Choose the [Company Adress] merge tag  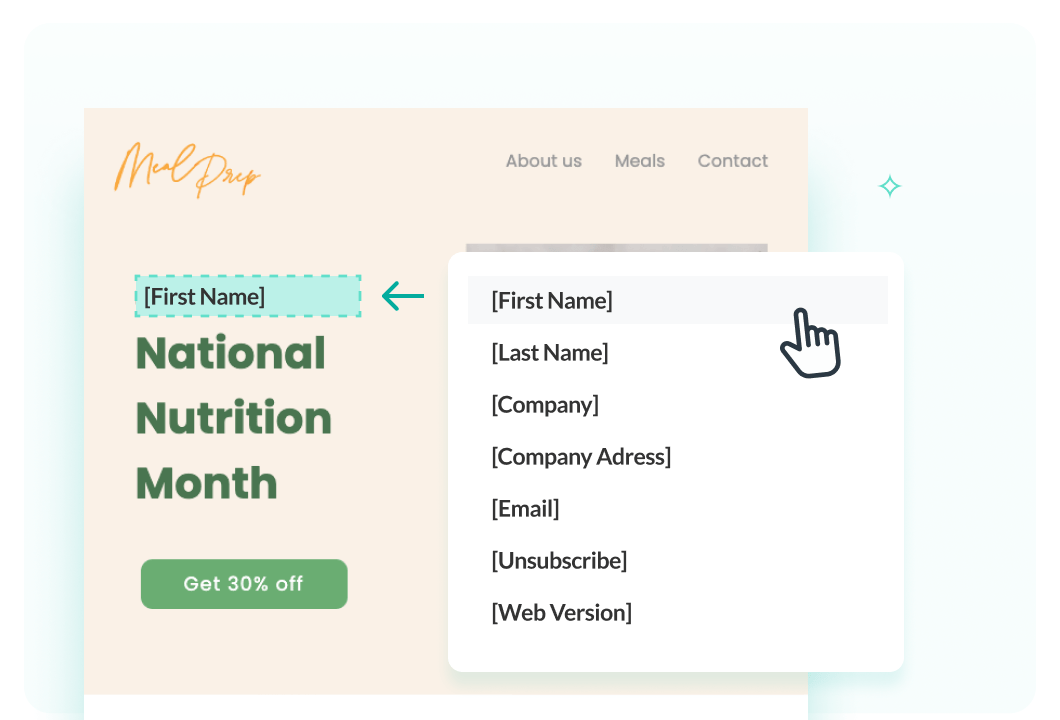pos(581,457)
